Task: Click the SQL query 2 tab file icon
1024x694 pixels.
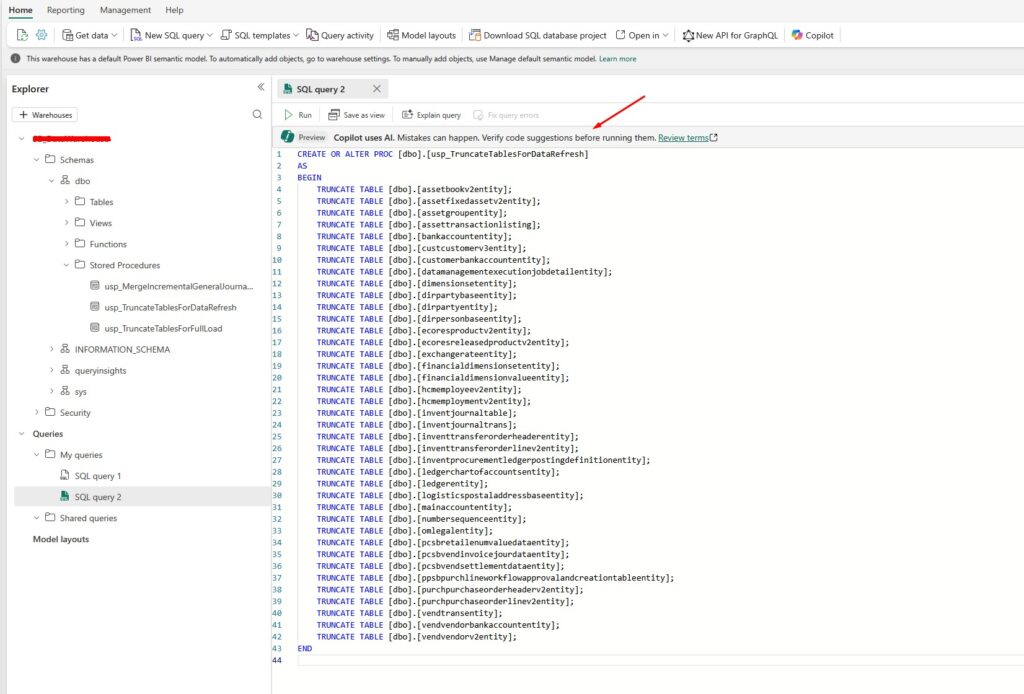Action: (288, 89)
